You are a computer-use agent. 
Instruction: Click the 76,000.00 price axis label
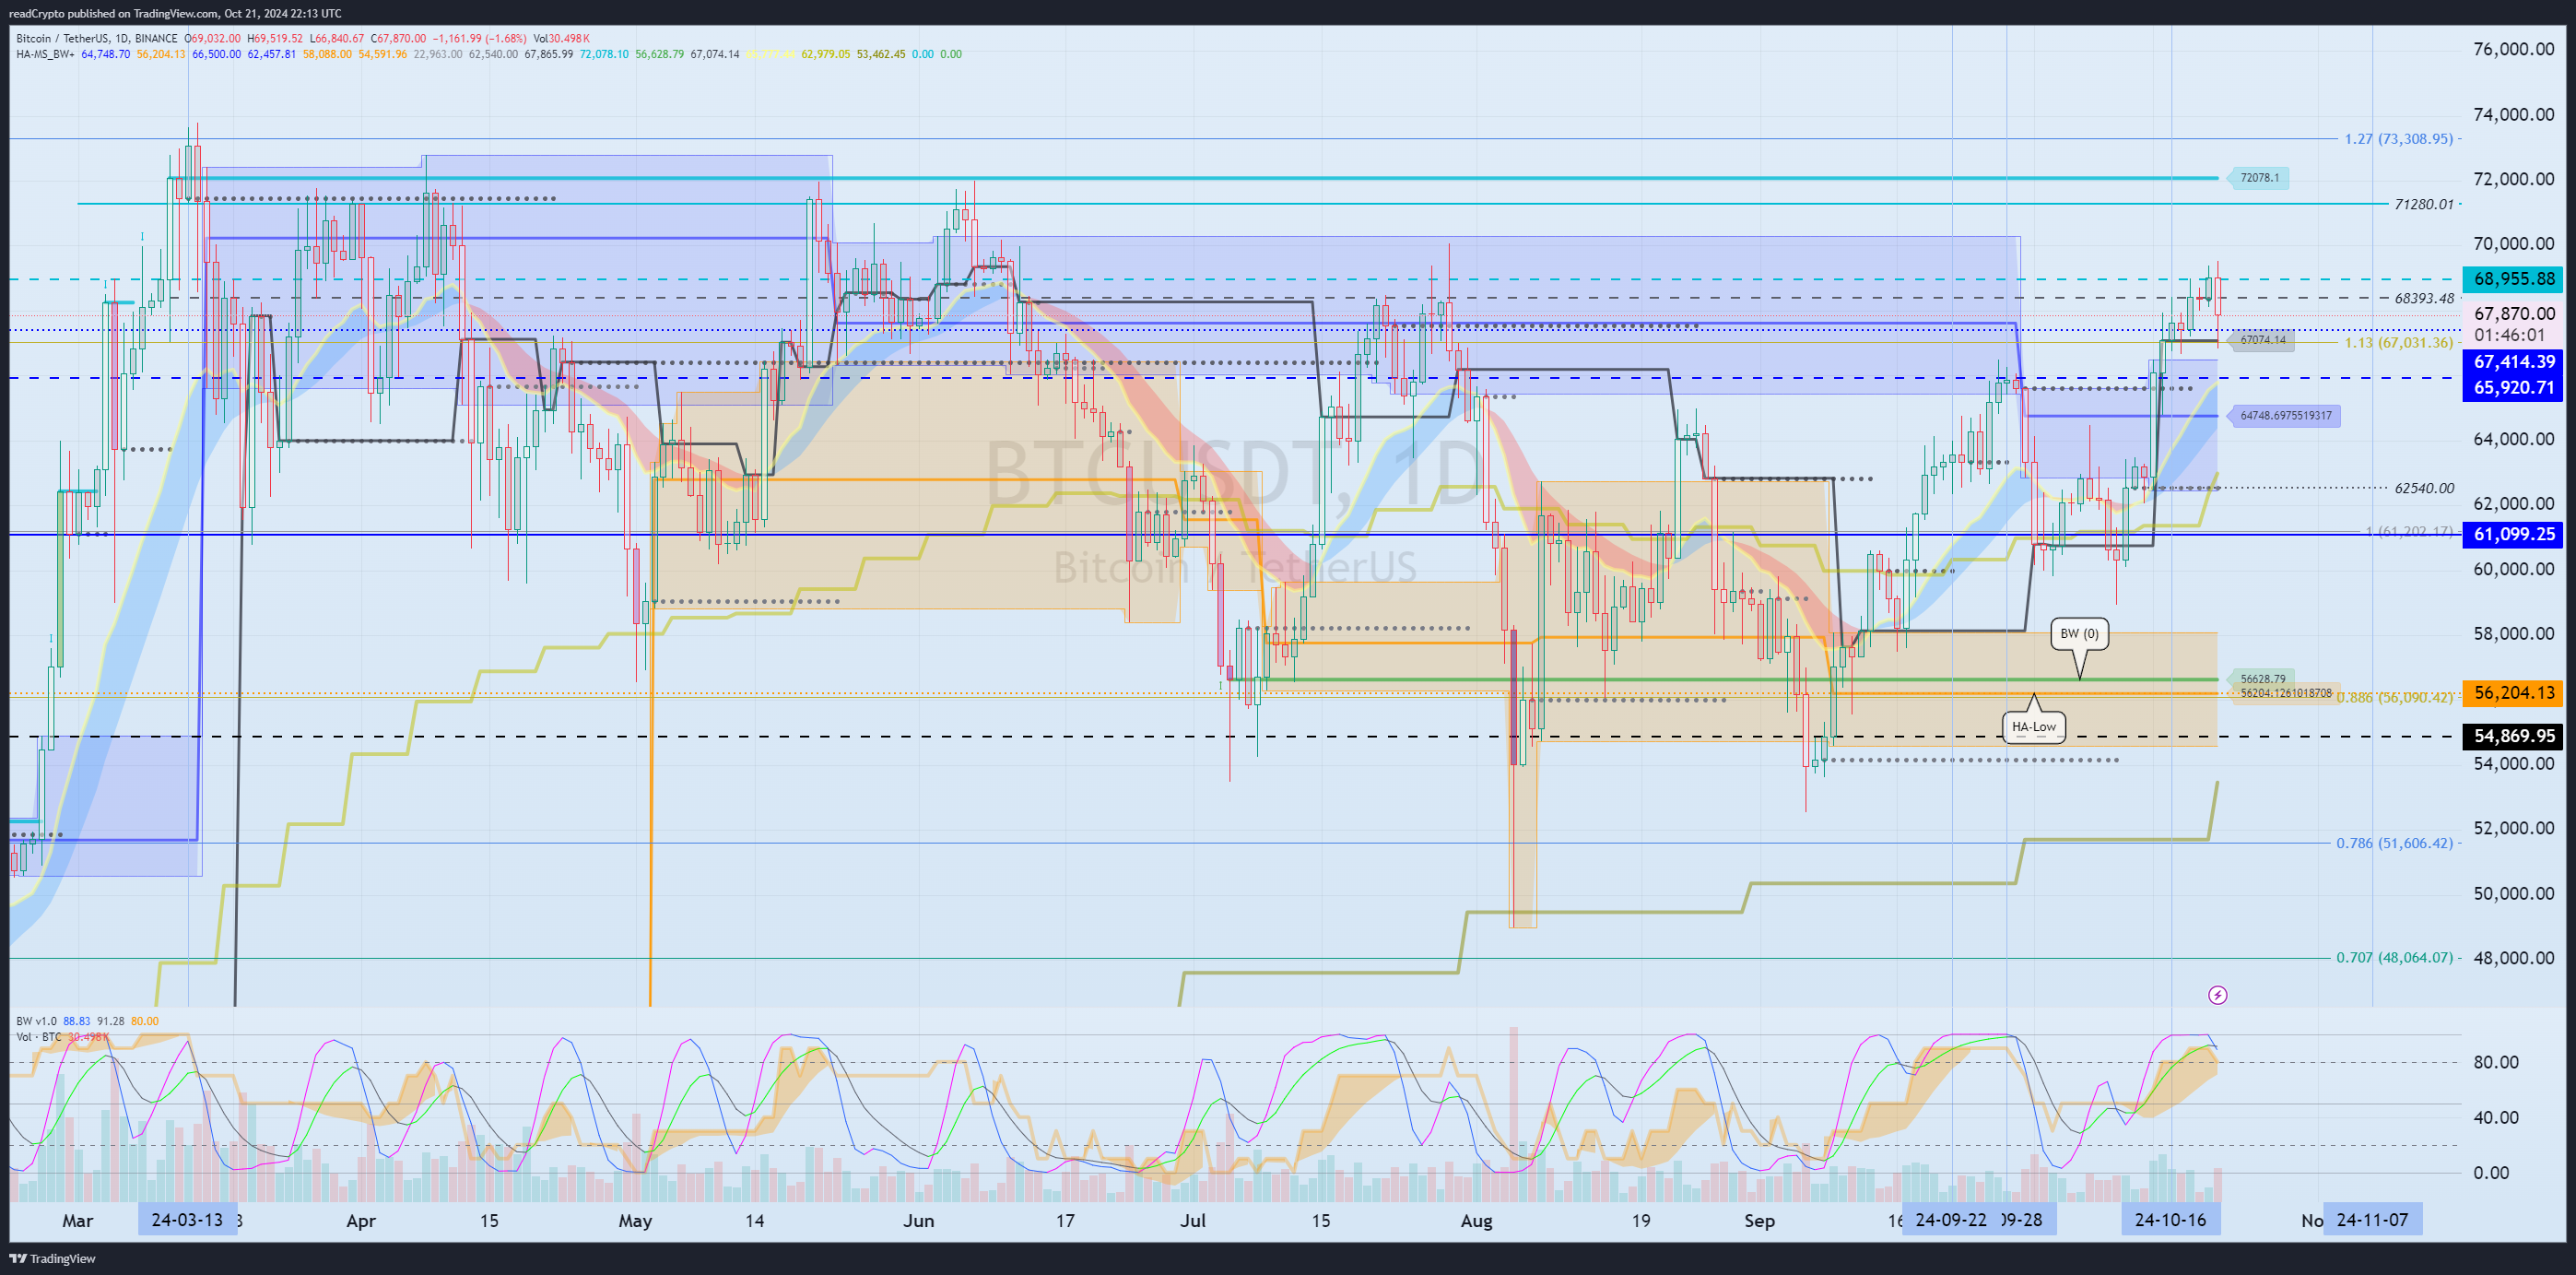click(x=2513, y=49)
